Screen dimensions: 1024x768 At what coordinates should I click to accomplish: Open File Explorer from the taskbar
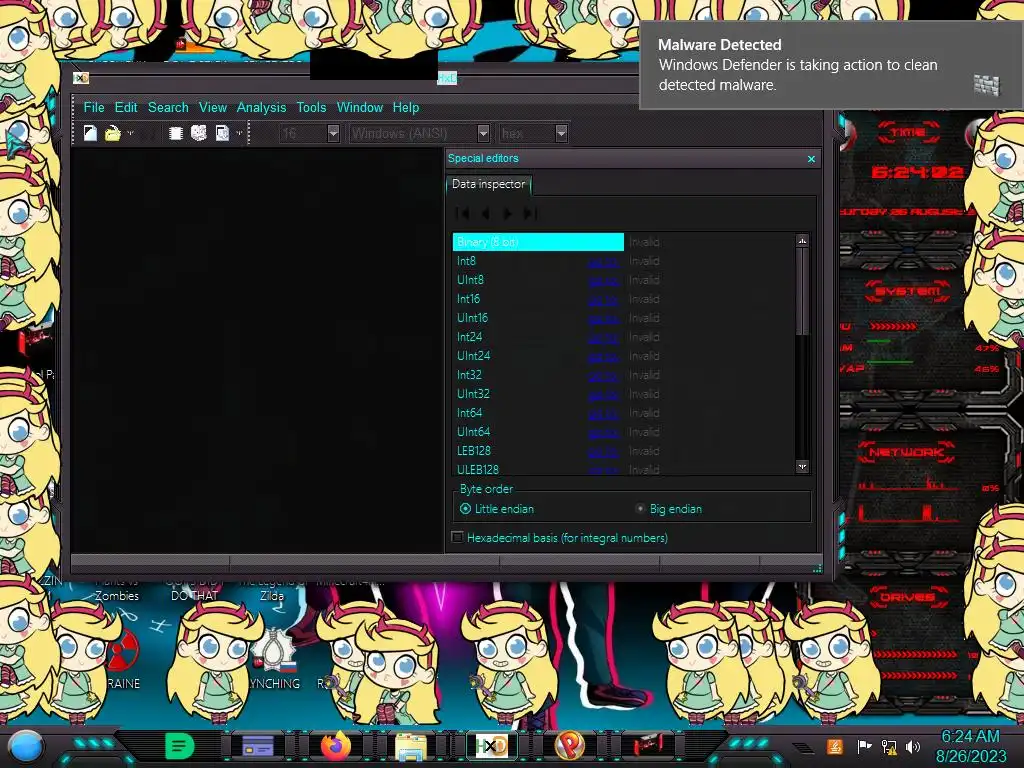(411, 747)
